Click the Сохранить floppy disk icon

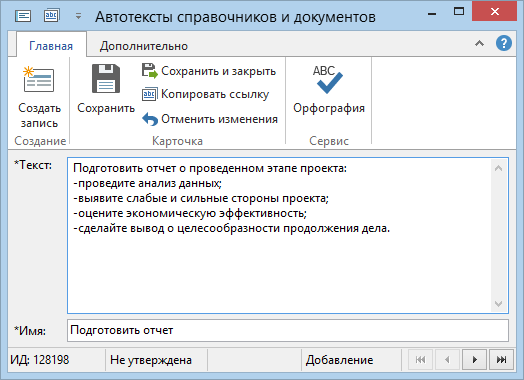(106, 79)
